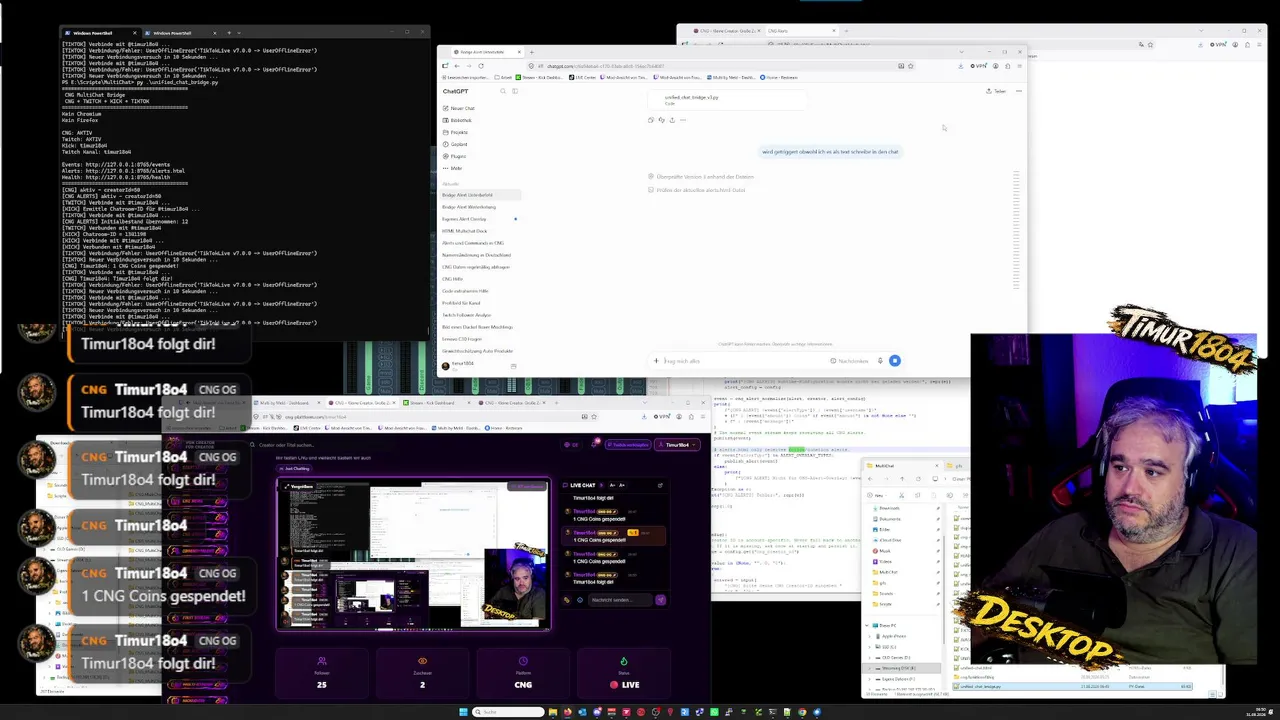Send chat message with purple arrow button
The height and width of the screenshot is (720, 1280).
[660, 600]
